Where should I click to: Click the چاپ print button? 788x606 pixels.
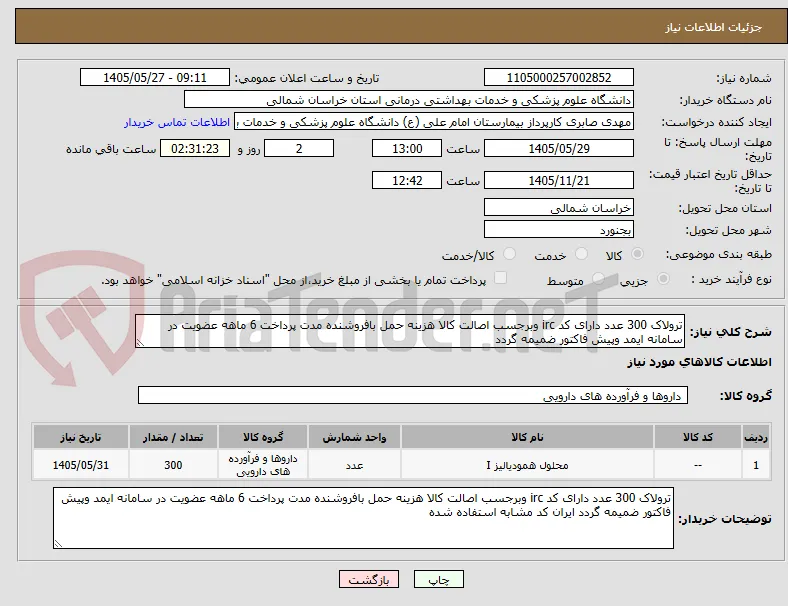click(439, 579)
